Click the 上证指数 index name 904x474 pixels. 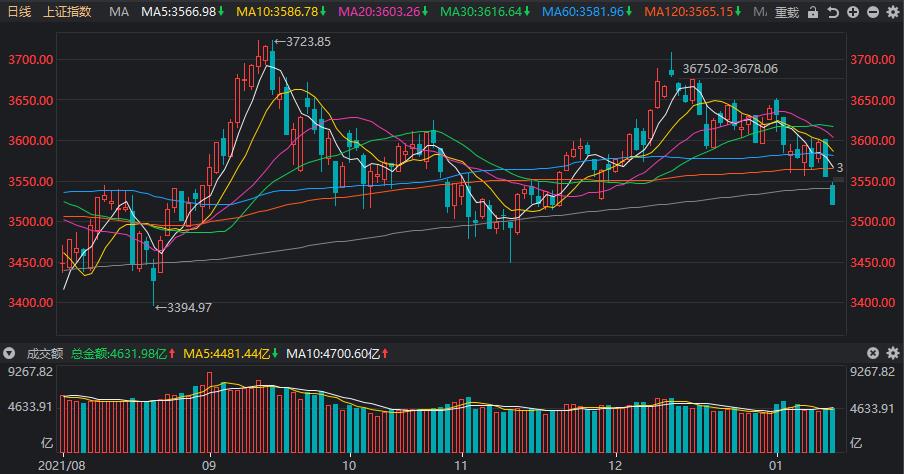68,12
